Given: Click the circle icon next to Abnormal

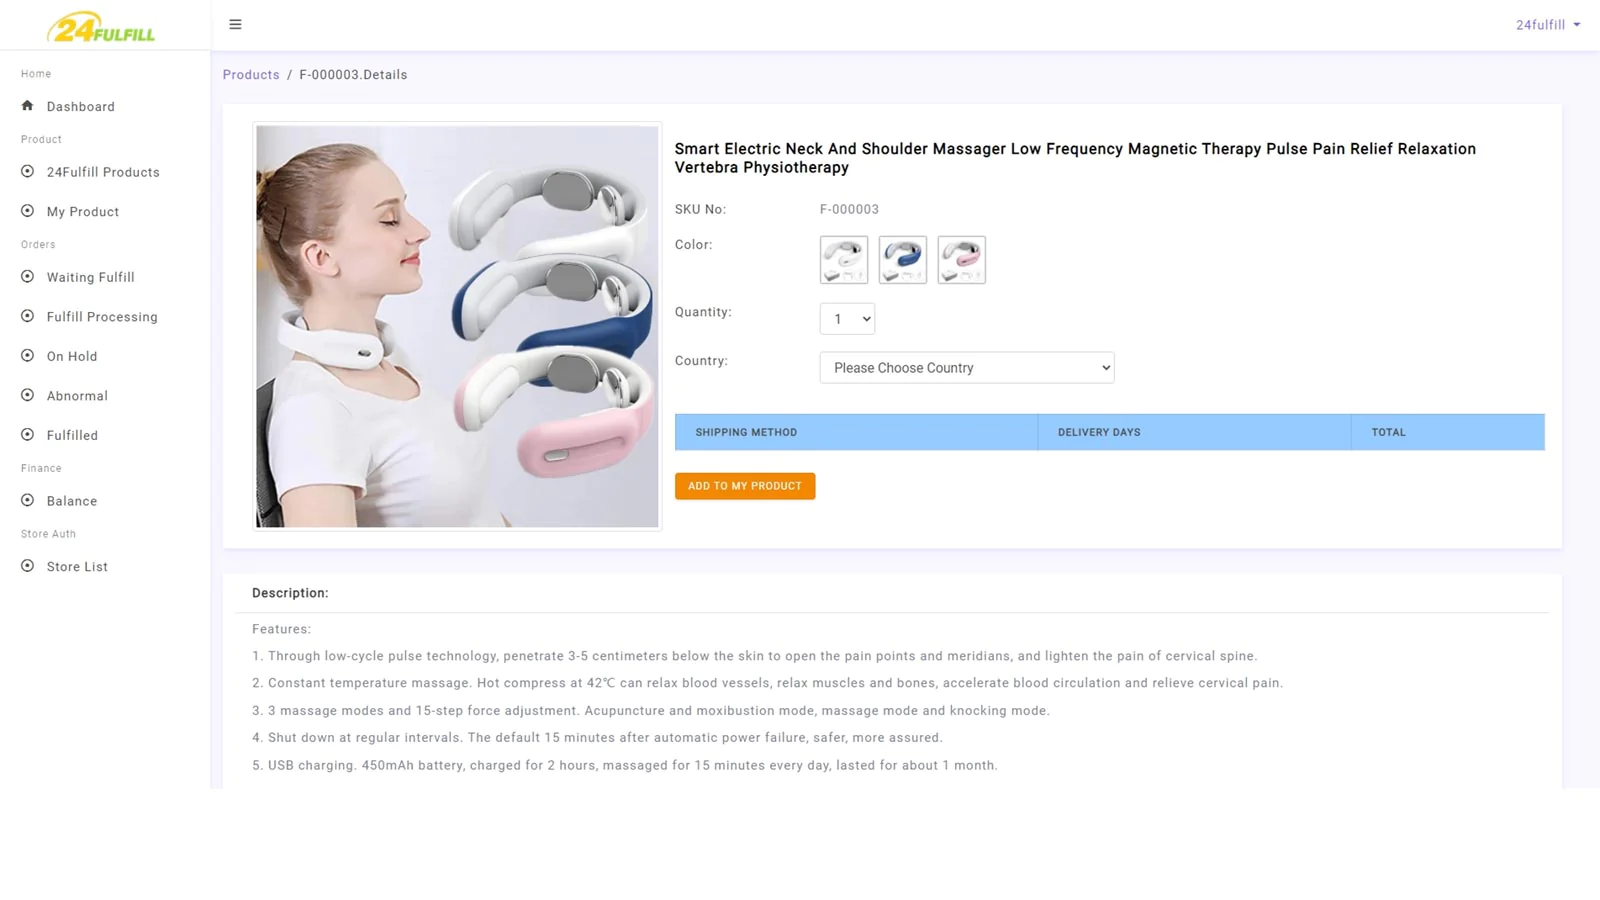Looking at the screenshot, I should tap(27, 395).
